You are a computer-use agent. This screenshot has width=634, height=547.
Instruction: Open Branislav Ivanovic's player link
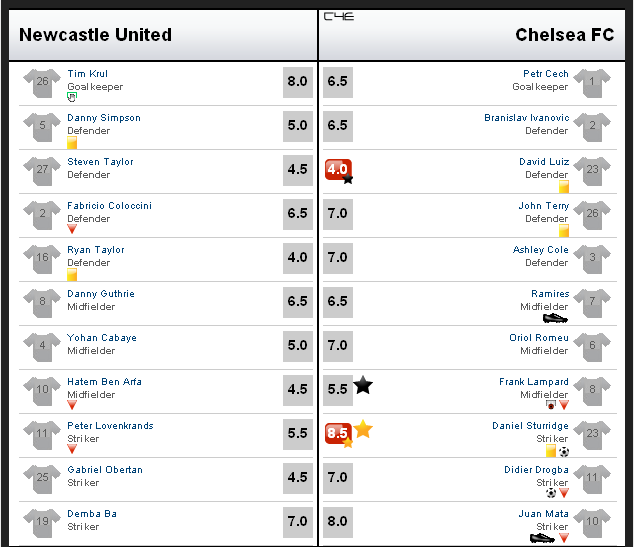(526, 118)
